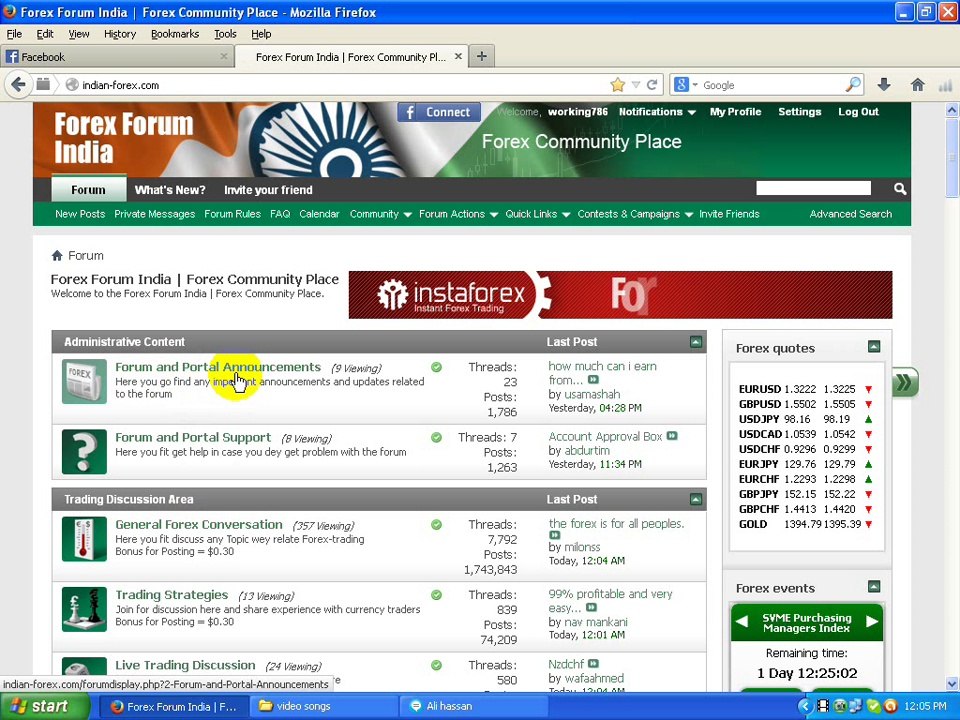This screenshot has height=720, width=960.
Task: Open the Forum and Portal Announcements newspaper icon
Action: click(x=84, y=381)
